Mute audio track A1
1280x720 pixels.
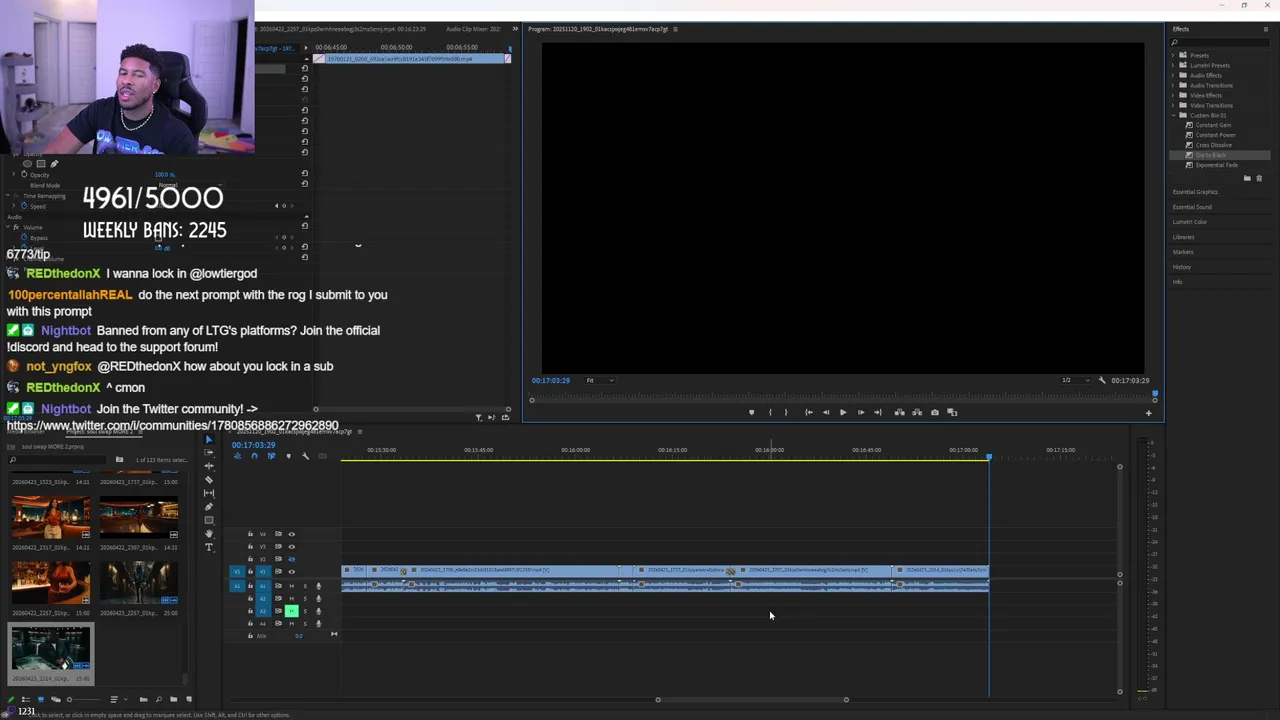tap(292, 586)
